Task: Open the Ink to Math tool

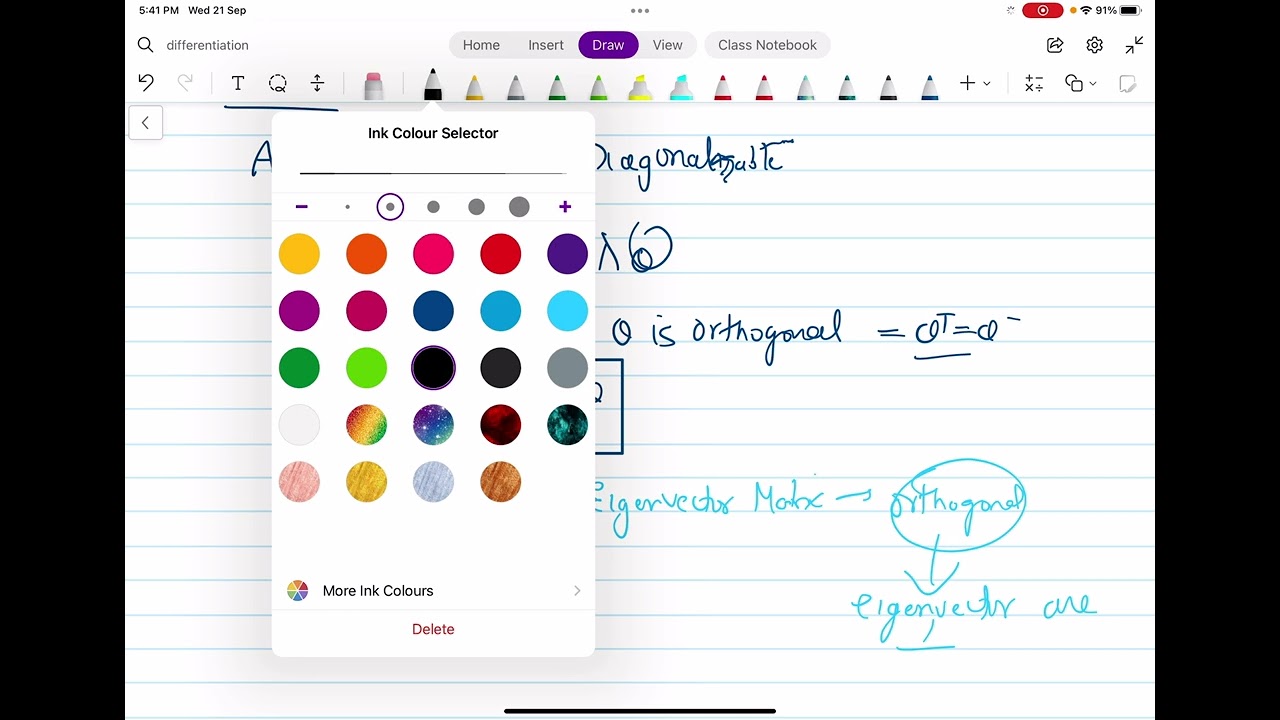Action: [1034, 83]
